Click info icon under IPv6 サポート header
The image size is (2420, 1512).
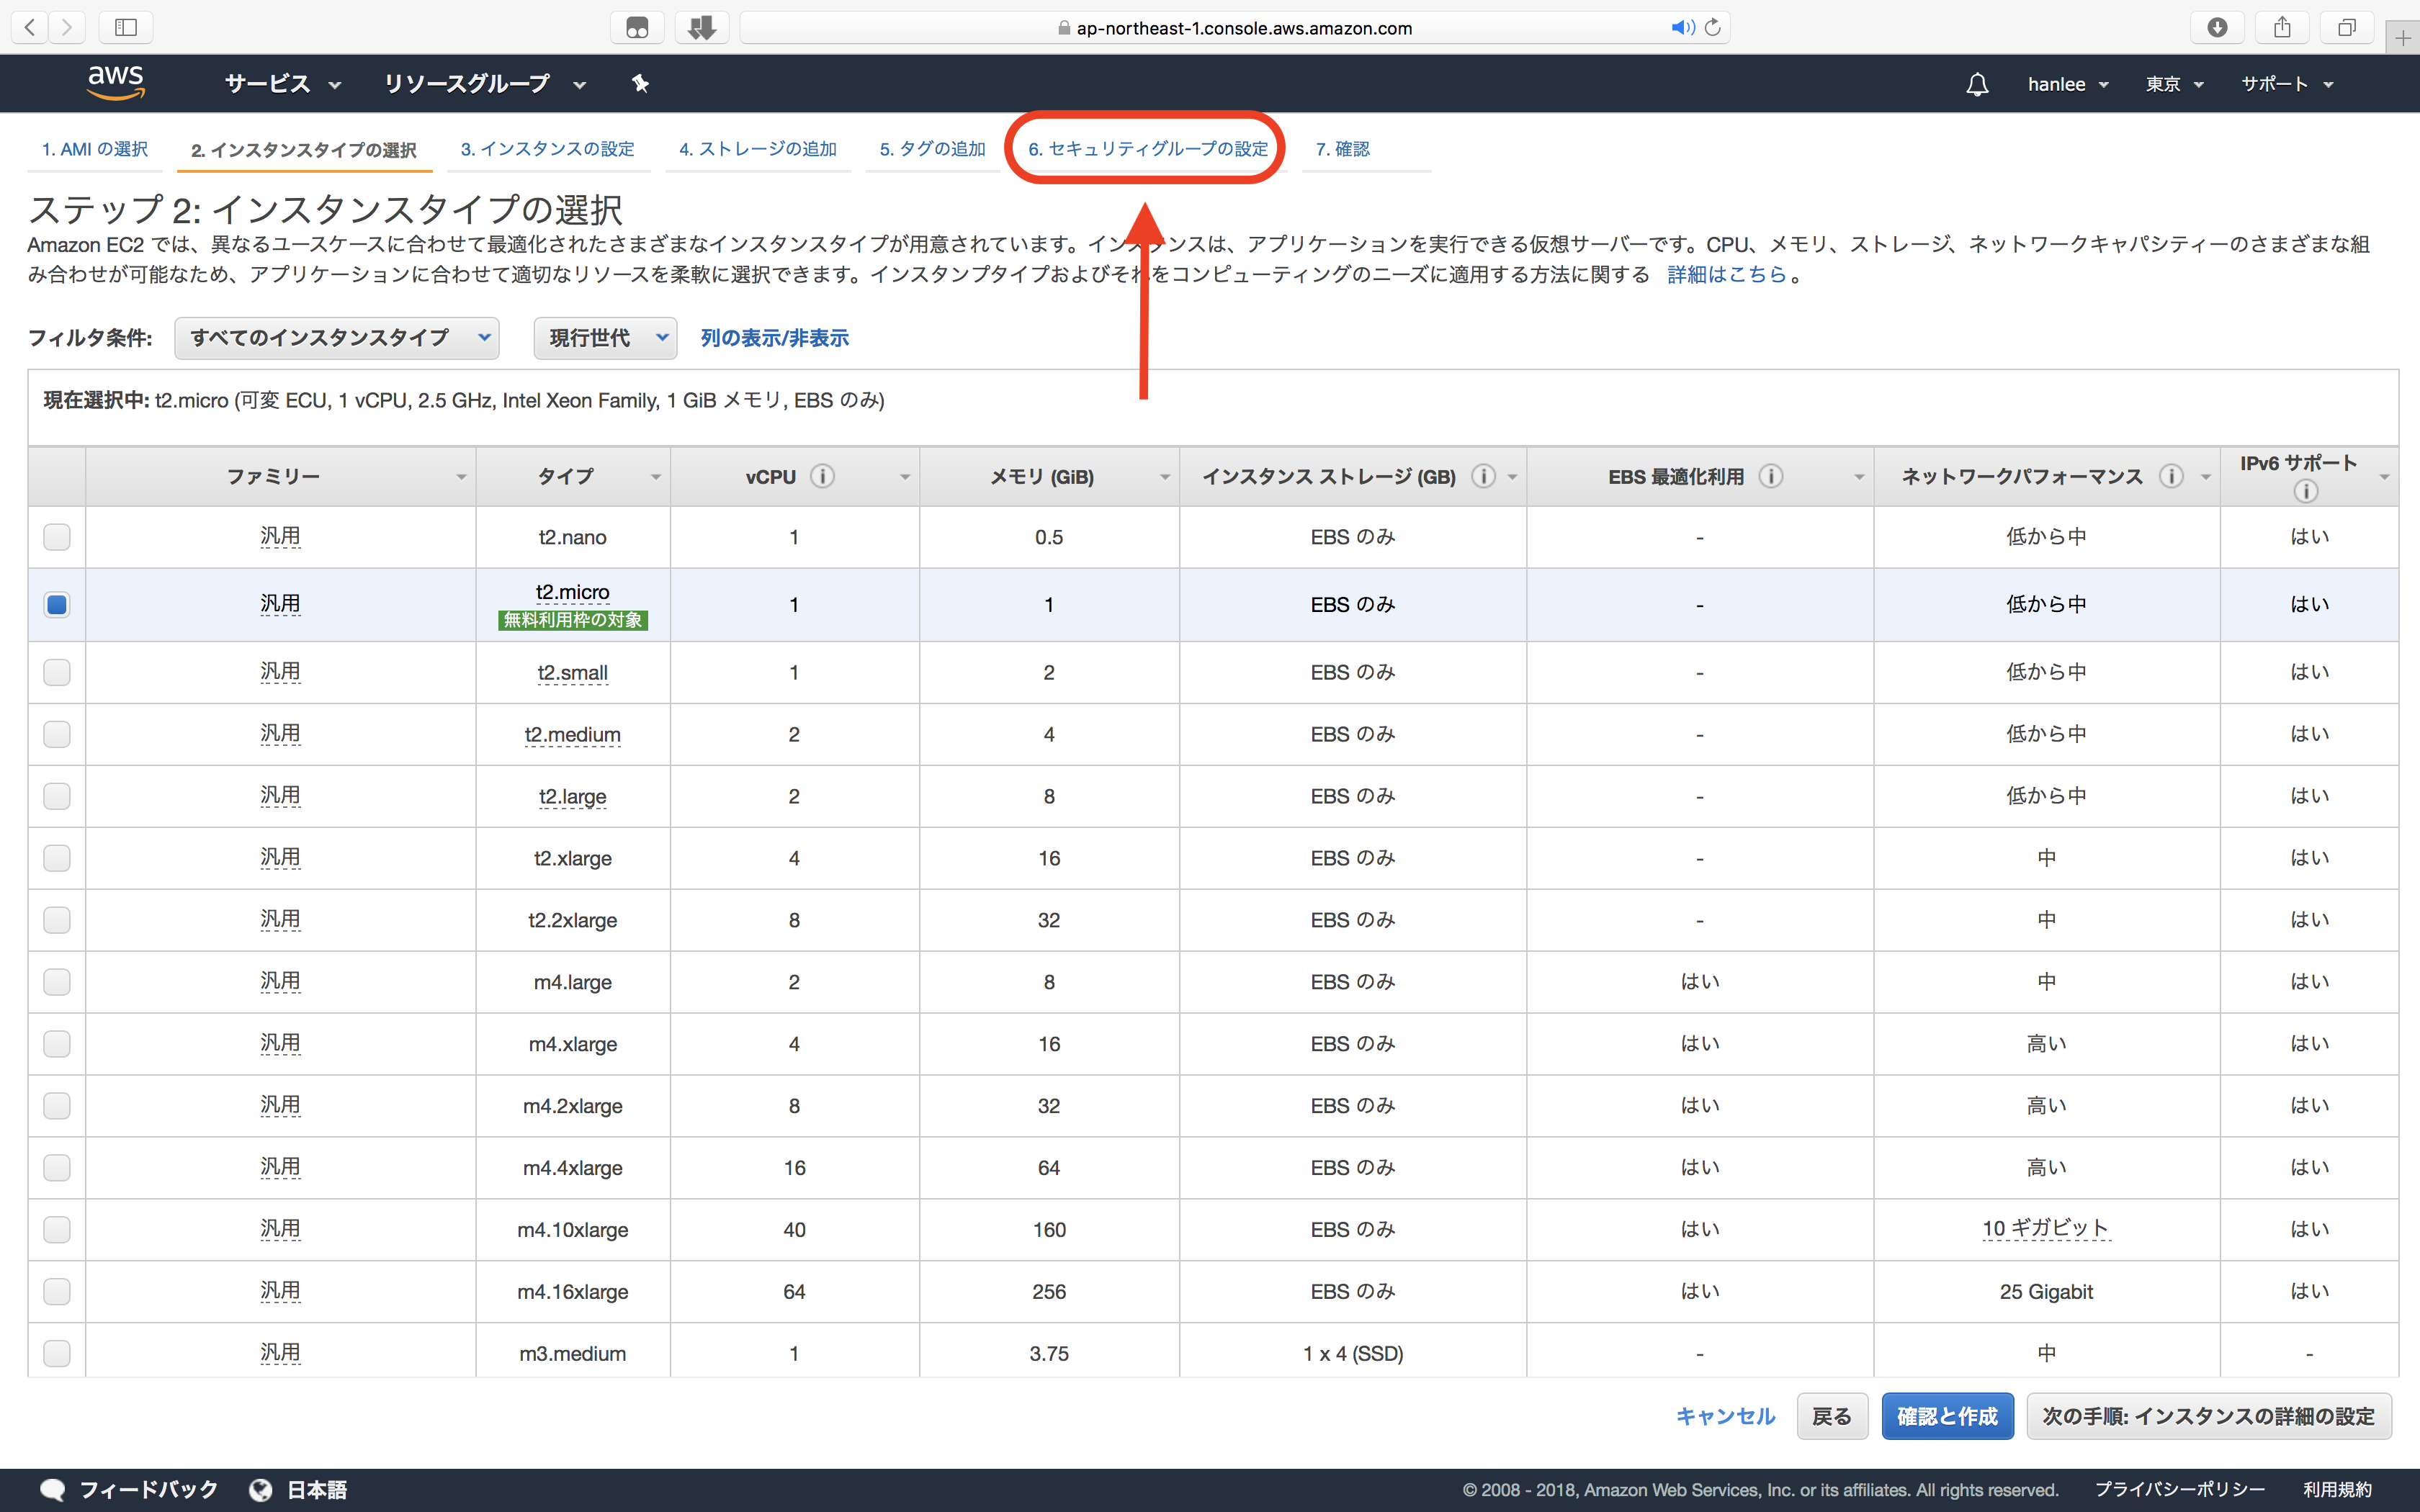[2306, 491]
